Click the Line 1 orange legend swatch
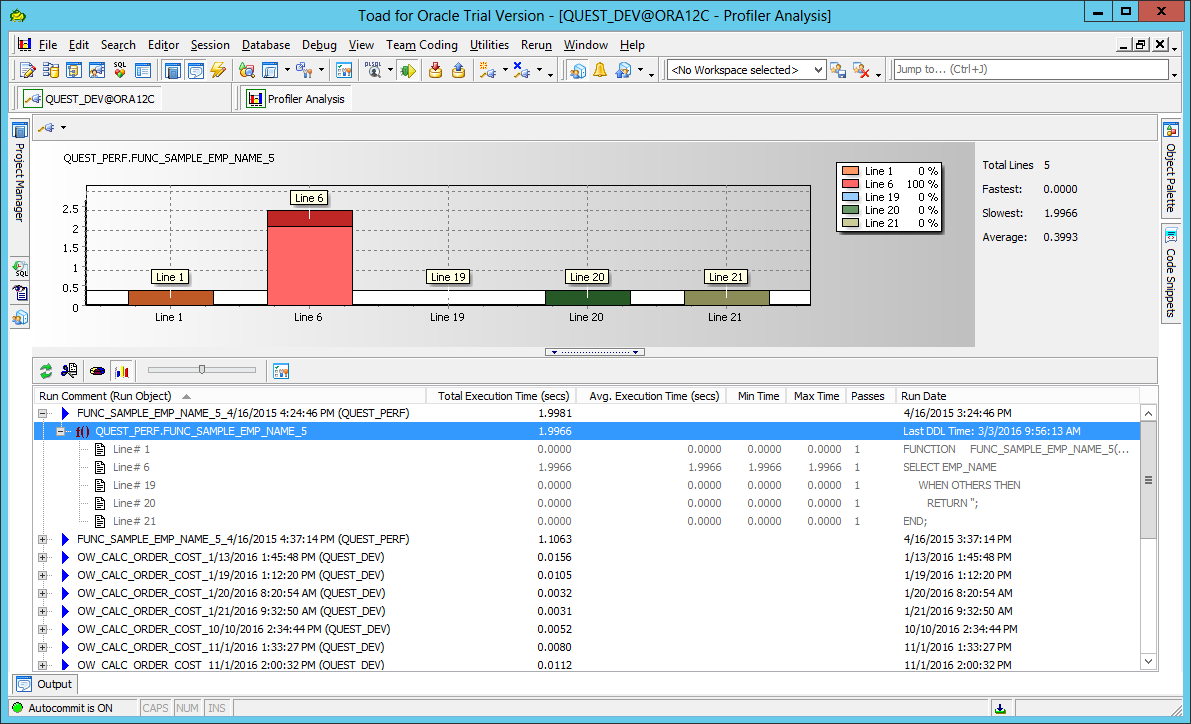 tap(851, 171)
